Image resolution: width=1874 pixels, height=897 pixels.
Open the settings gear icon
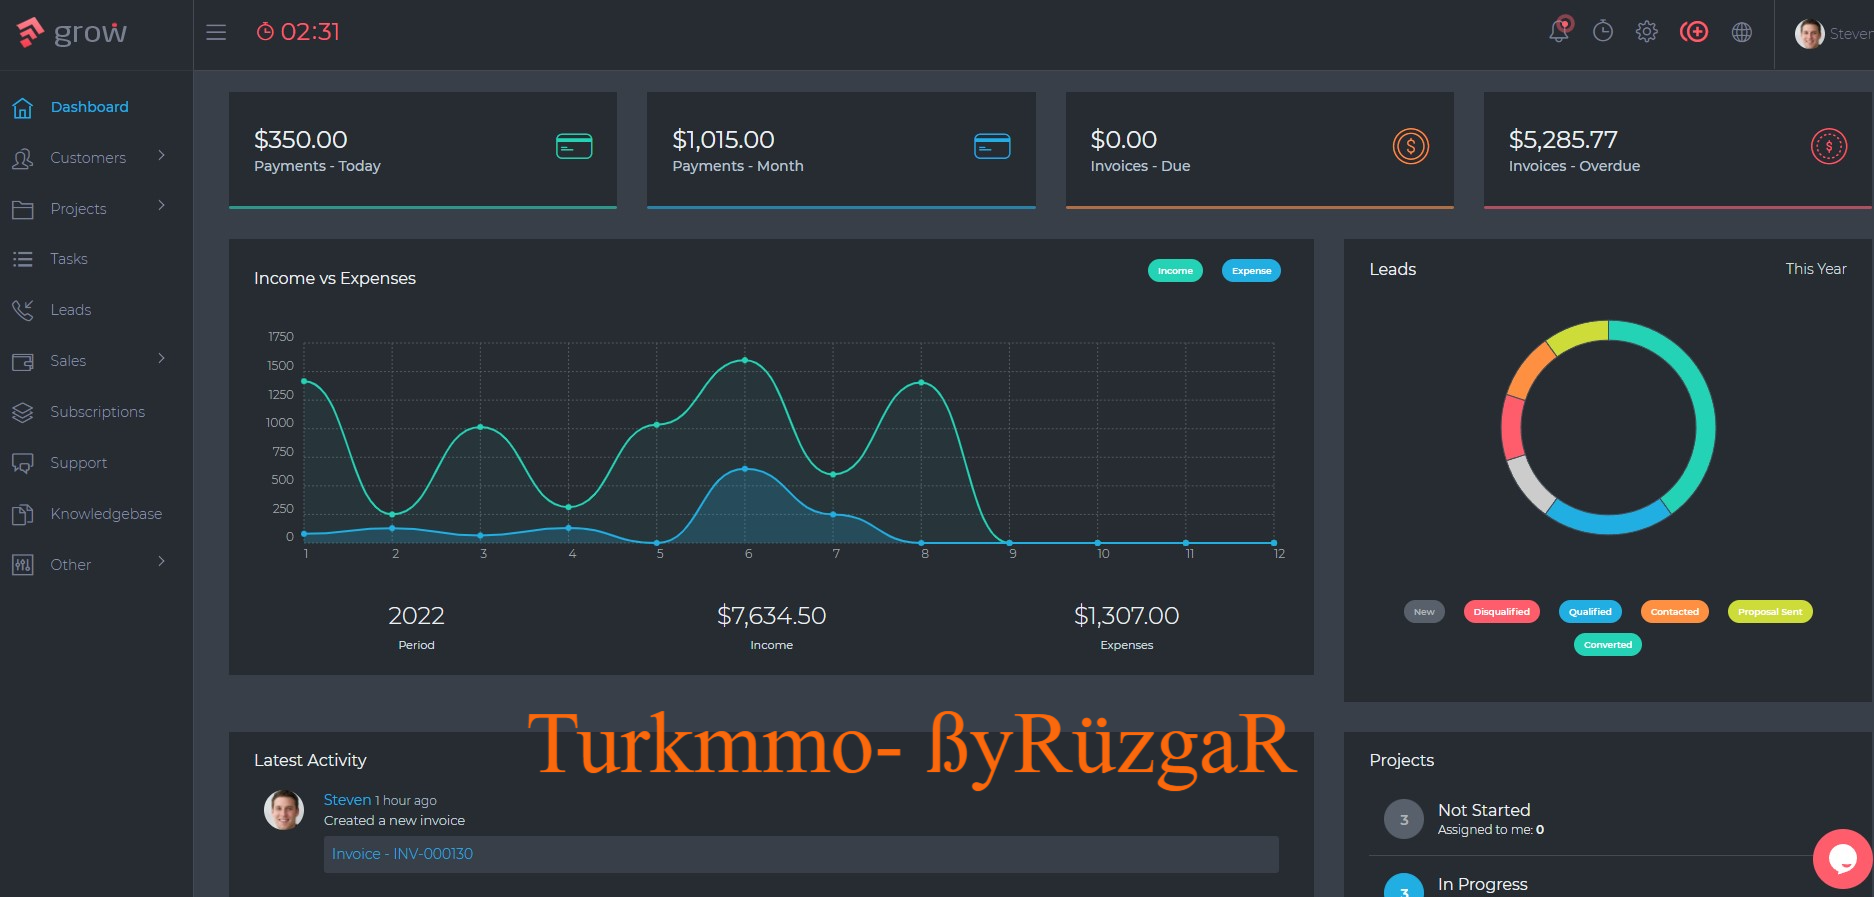[x=1647, y=31]
